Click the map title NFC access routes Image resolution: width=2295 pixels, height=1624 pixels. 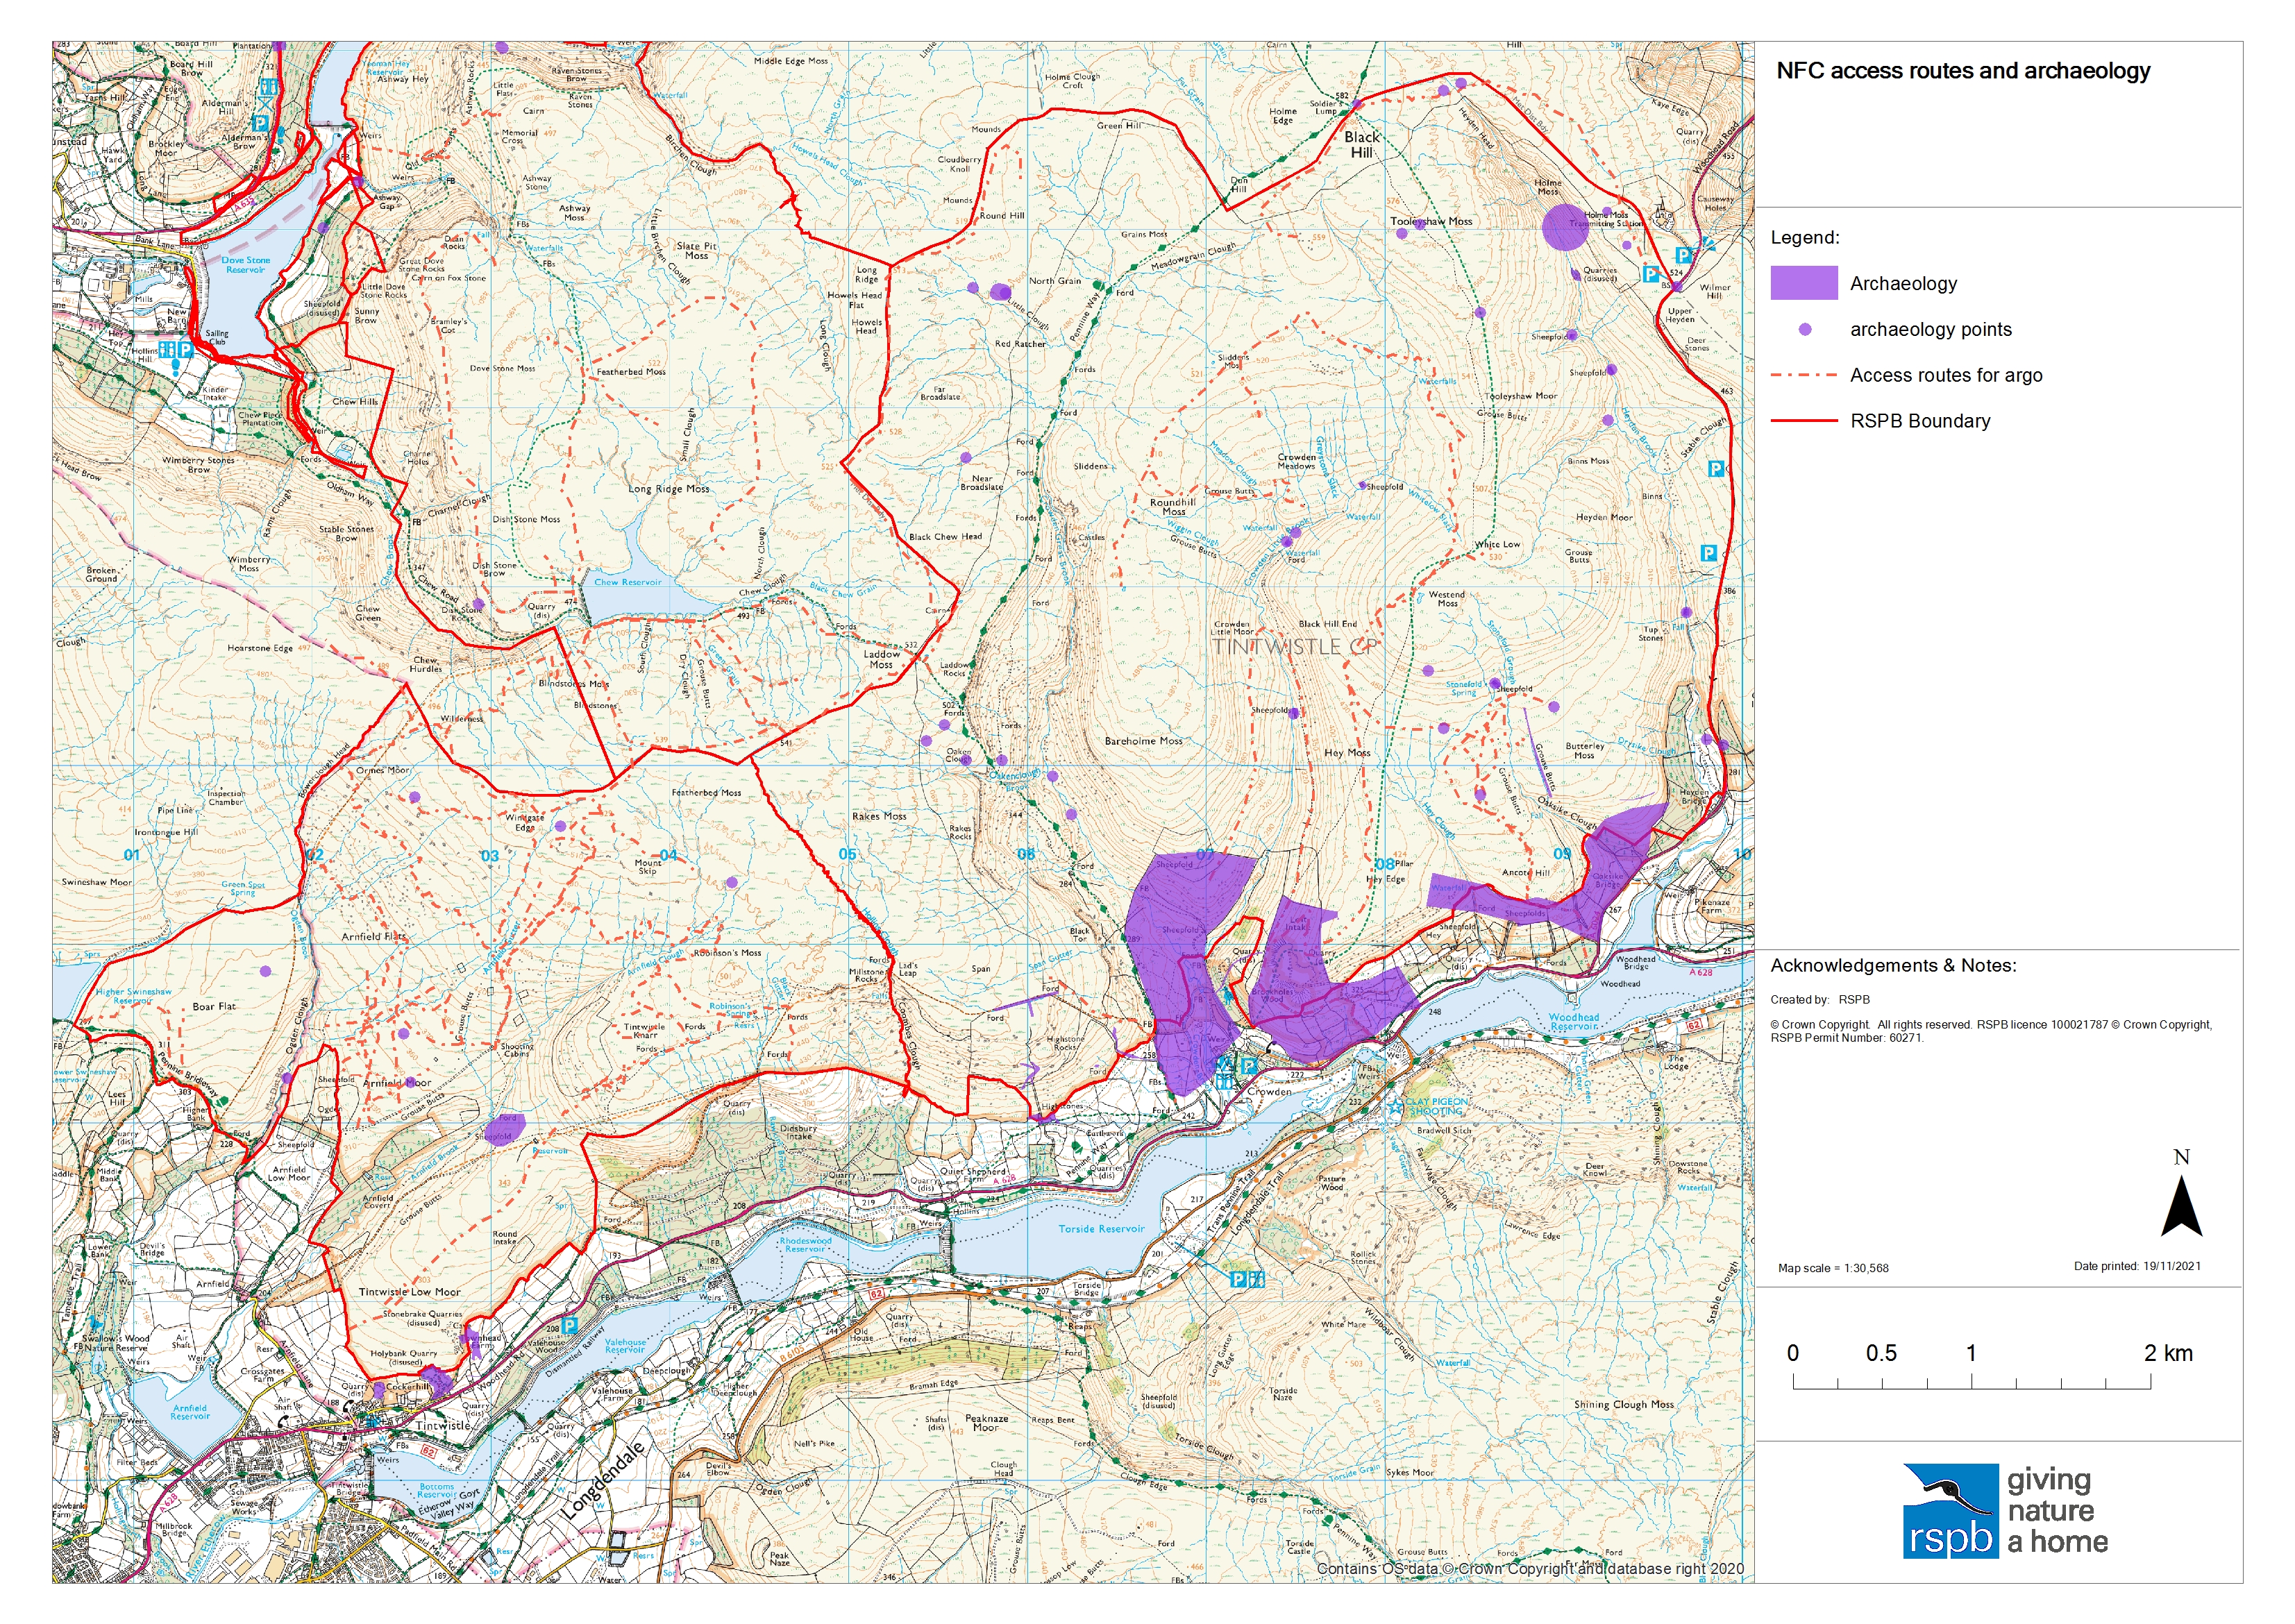(x=1963, y=71)
